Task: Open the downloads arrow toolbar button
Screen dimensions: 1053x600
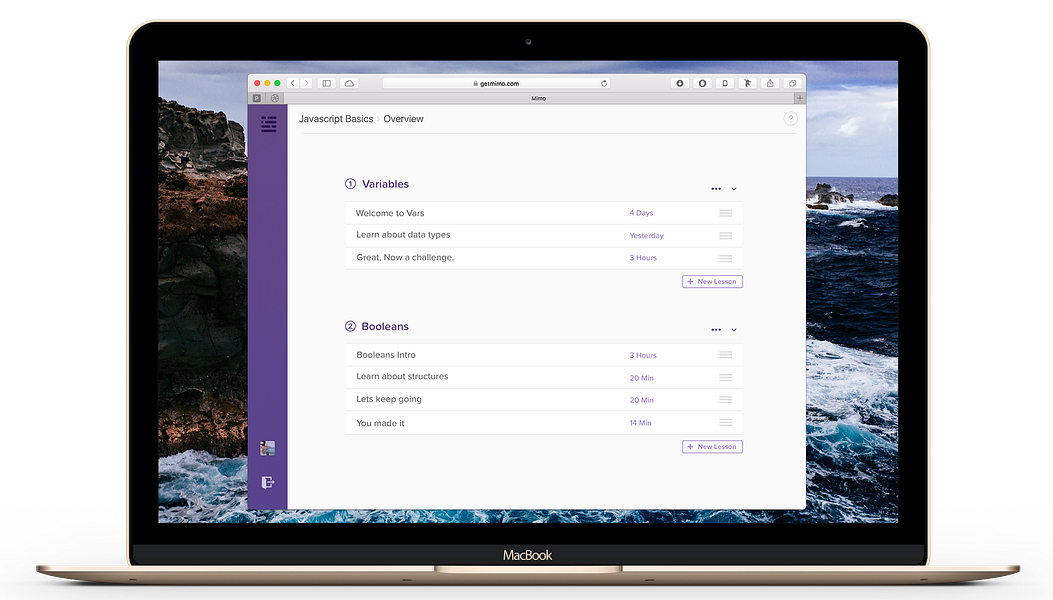Action: pyautogui.click(x=680, y=83)
